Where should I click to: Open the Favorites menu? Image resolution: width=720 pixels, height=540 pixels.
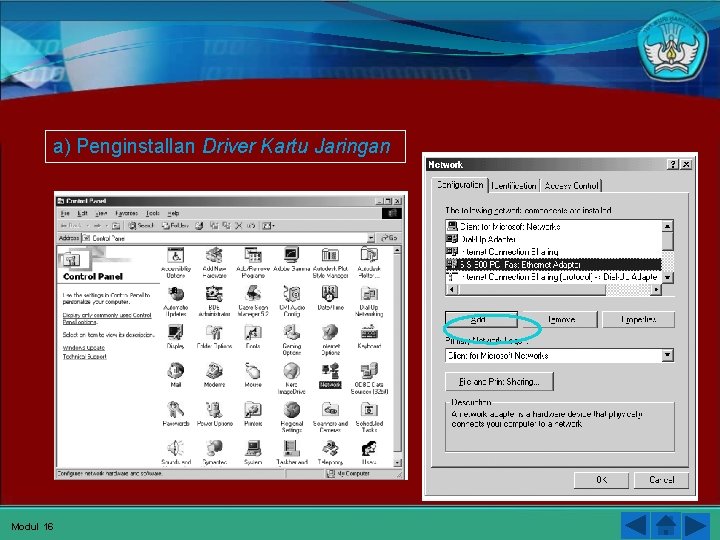(x=126, y=213)
